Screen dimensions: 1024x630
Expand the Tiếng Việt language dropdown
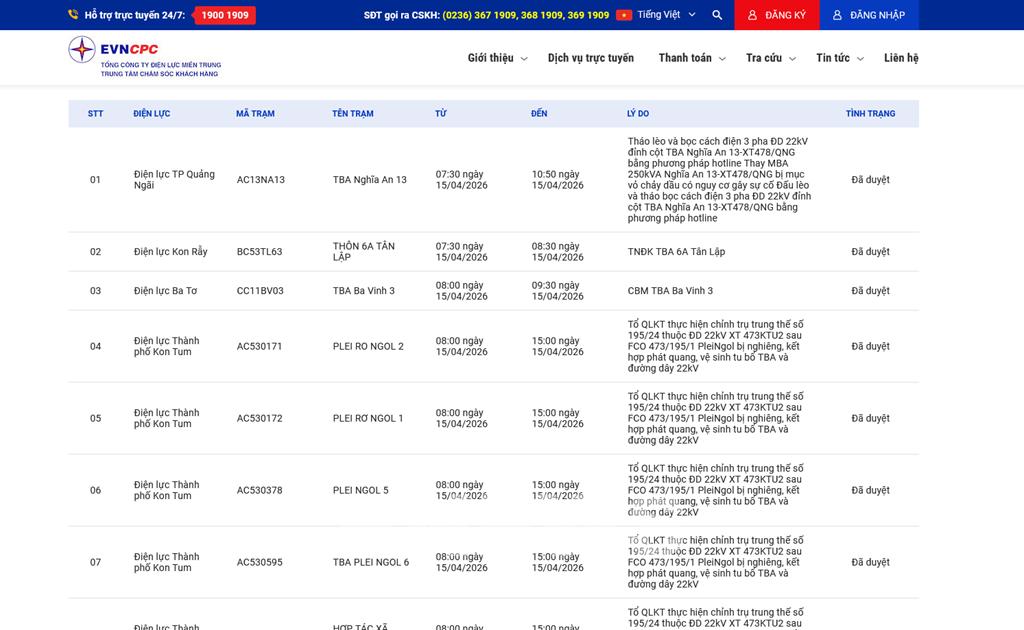(666, 15)
